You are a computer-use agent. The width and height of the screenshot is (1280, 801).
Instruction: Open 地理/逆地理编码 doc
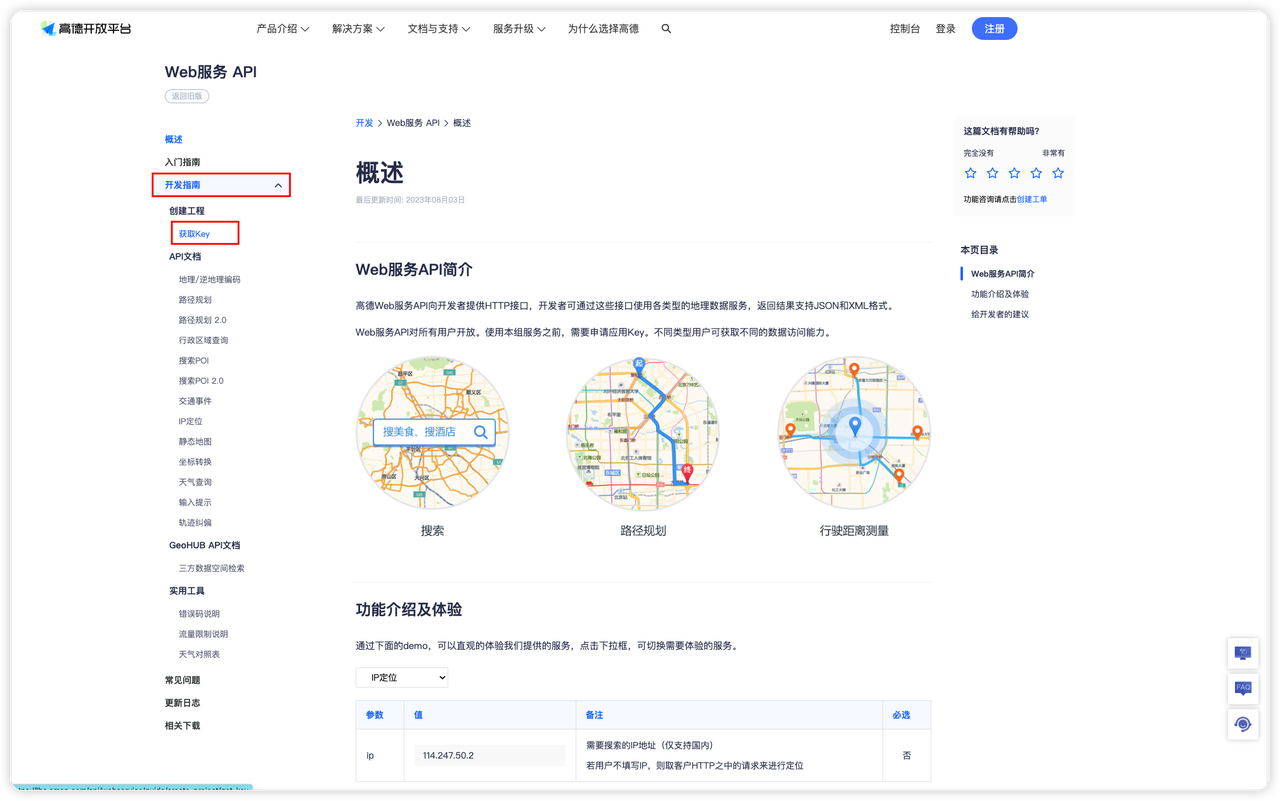(210, 280)
